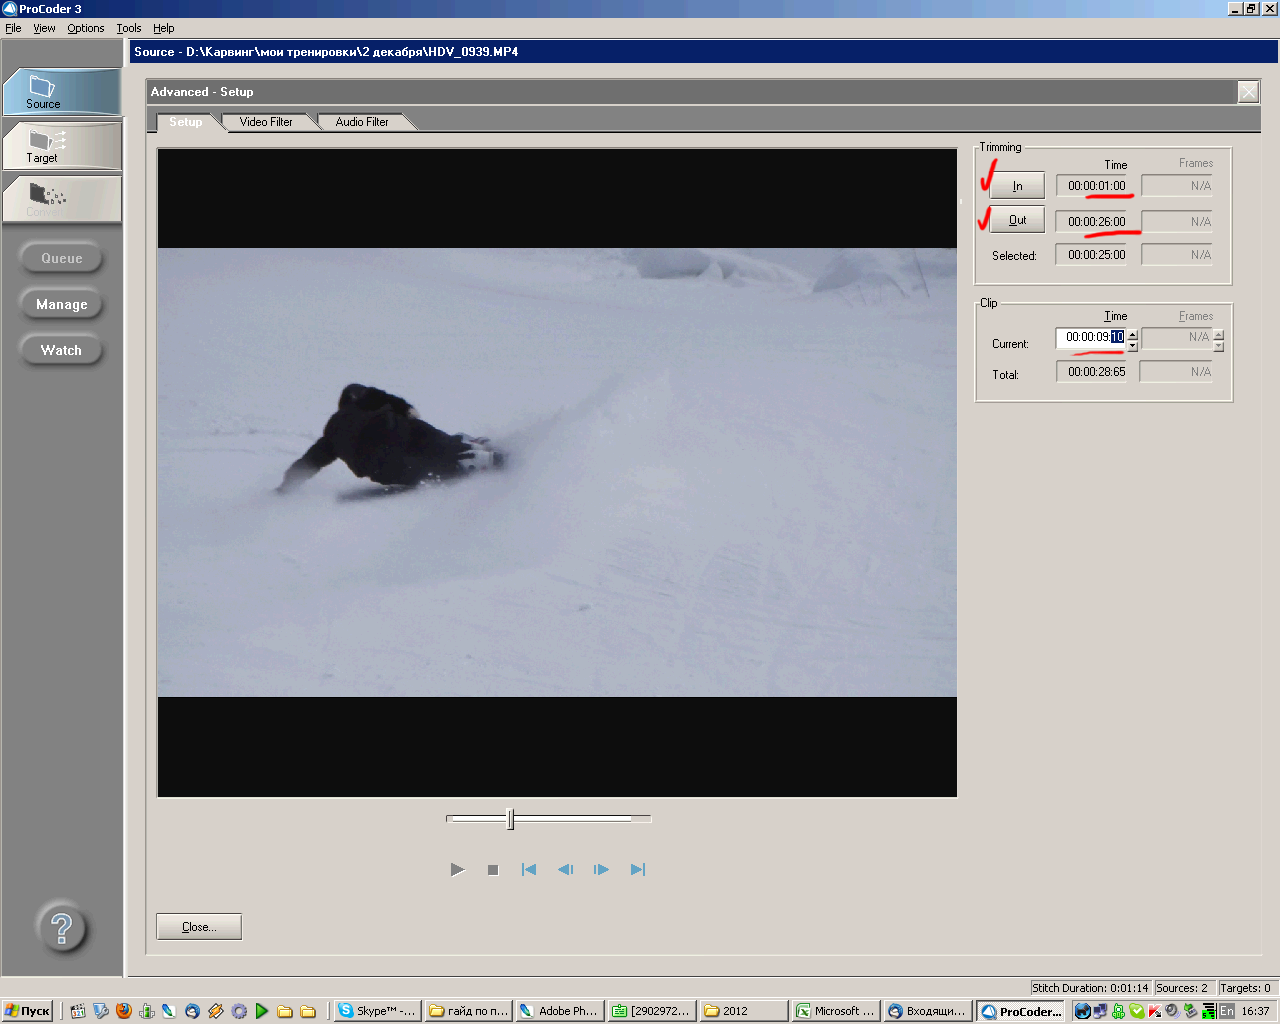1280x1024 pixels.
Task: Open the Tools menu
Action: point(129,28)
